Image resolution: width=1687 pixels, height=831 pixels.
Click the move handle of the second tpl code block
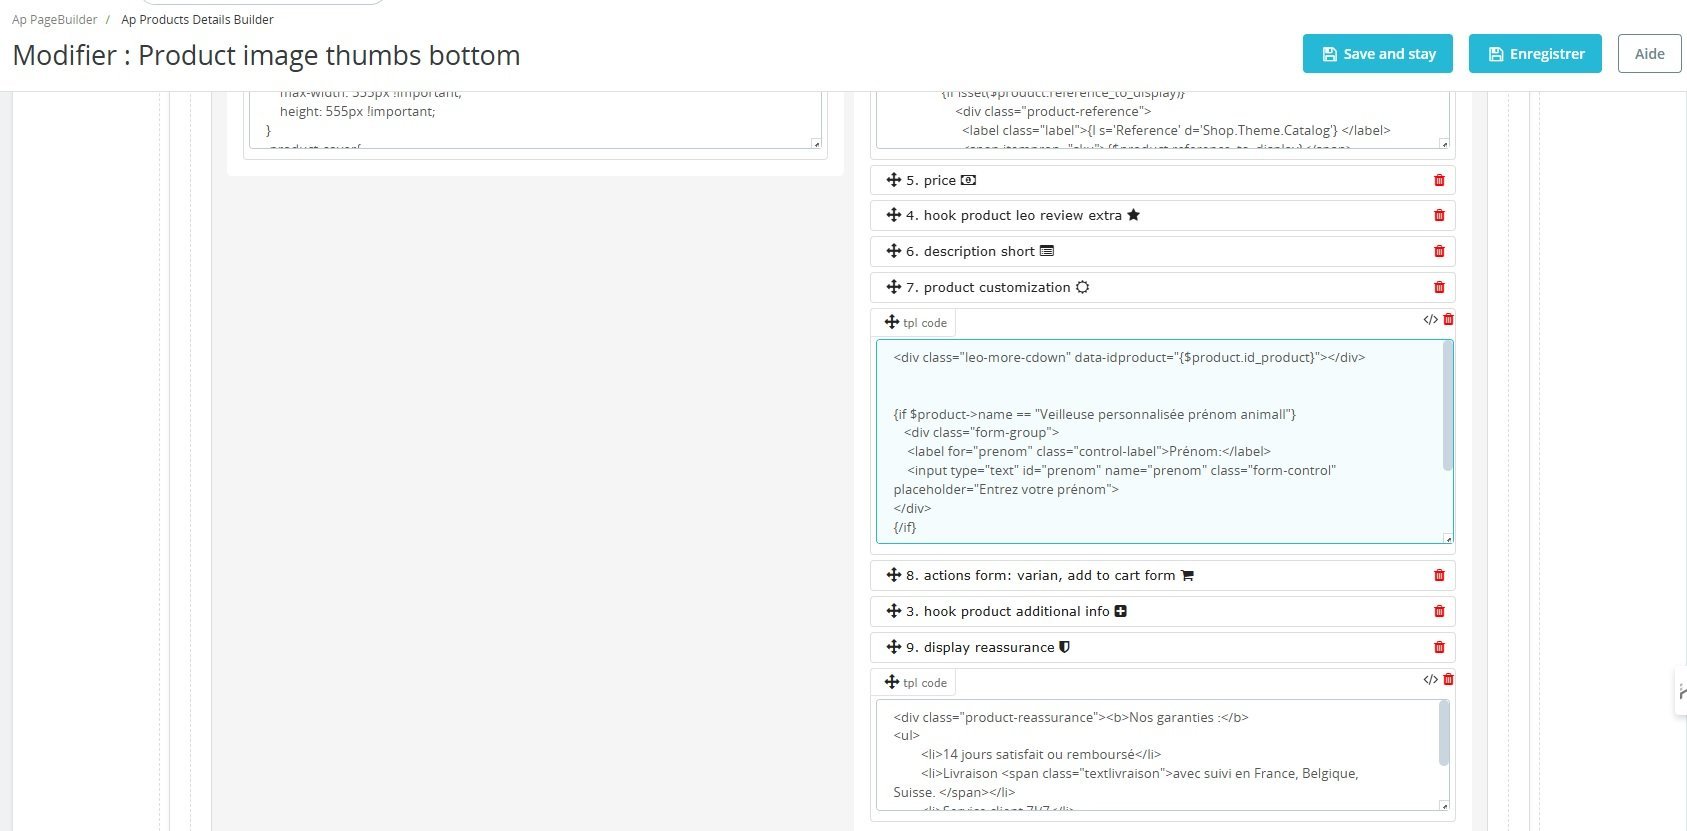pyautogui.click(x=892, y=682)
